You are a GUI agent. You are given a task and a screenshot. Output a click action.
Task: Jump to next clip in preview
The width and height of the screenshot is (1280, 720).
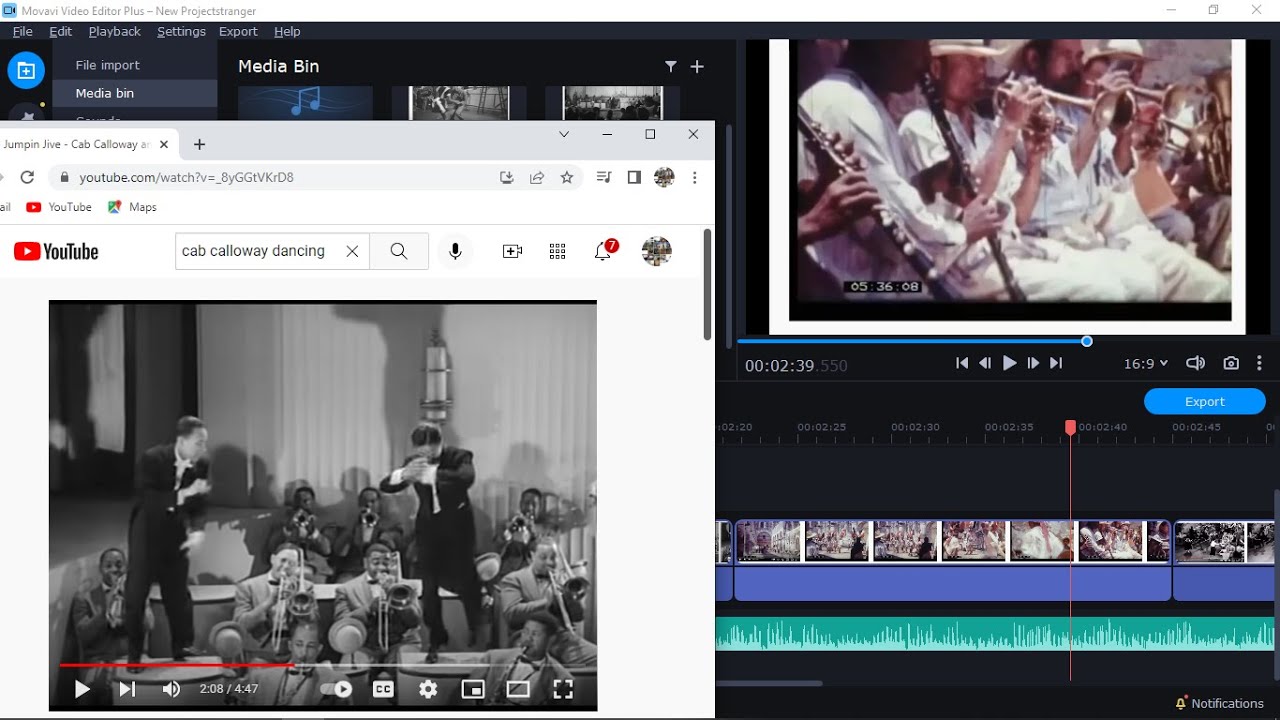click(x=1056, y=364)
